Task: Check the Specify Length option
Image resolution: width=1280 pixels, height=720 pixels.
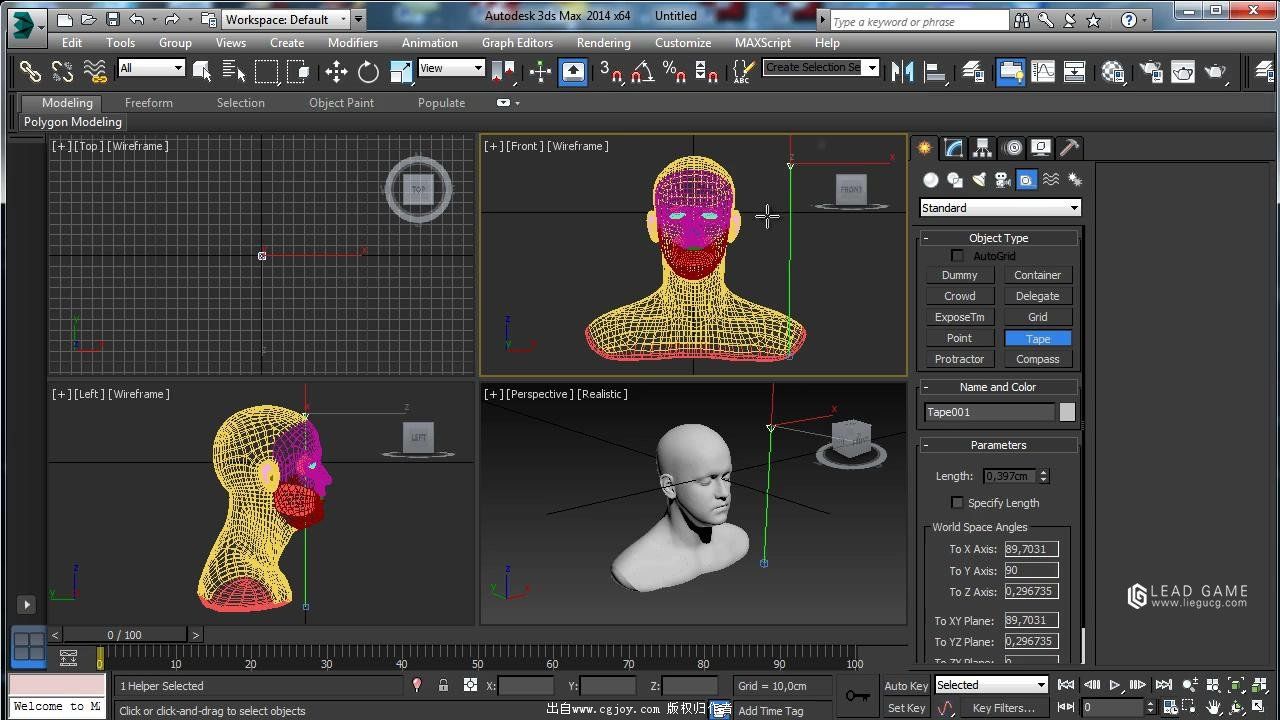Action: (958, 502)
